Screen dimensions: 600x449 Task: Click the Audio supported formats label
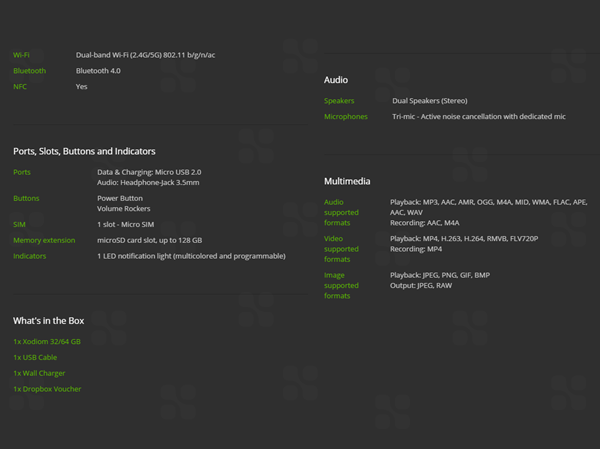(x=341, y=212)
